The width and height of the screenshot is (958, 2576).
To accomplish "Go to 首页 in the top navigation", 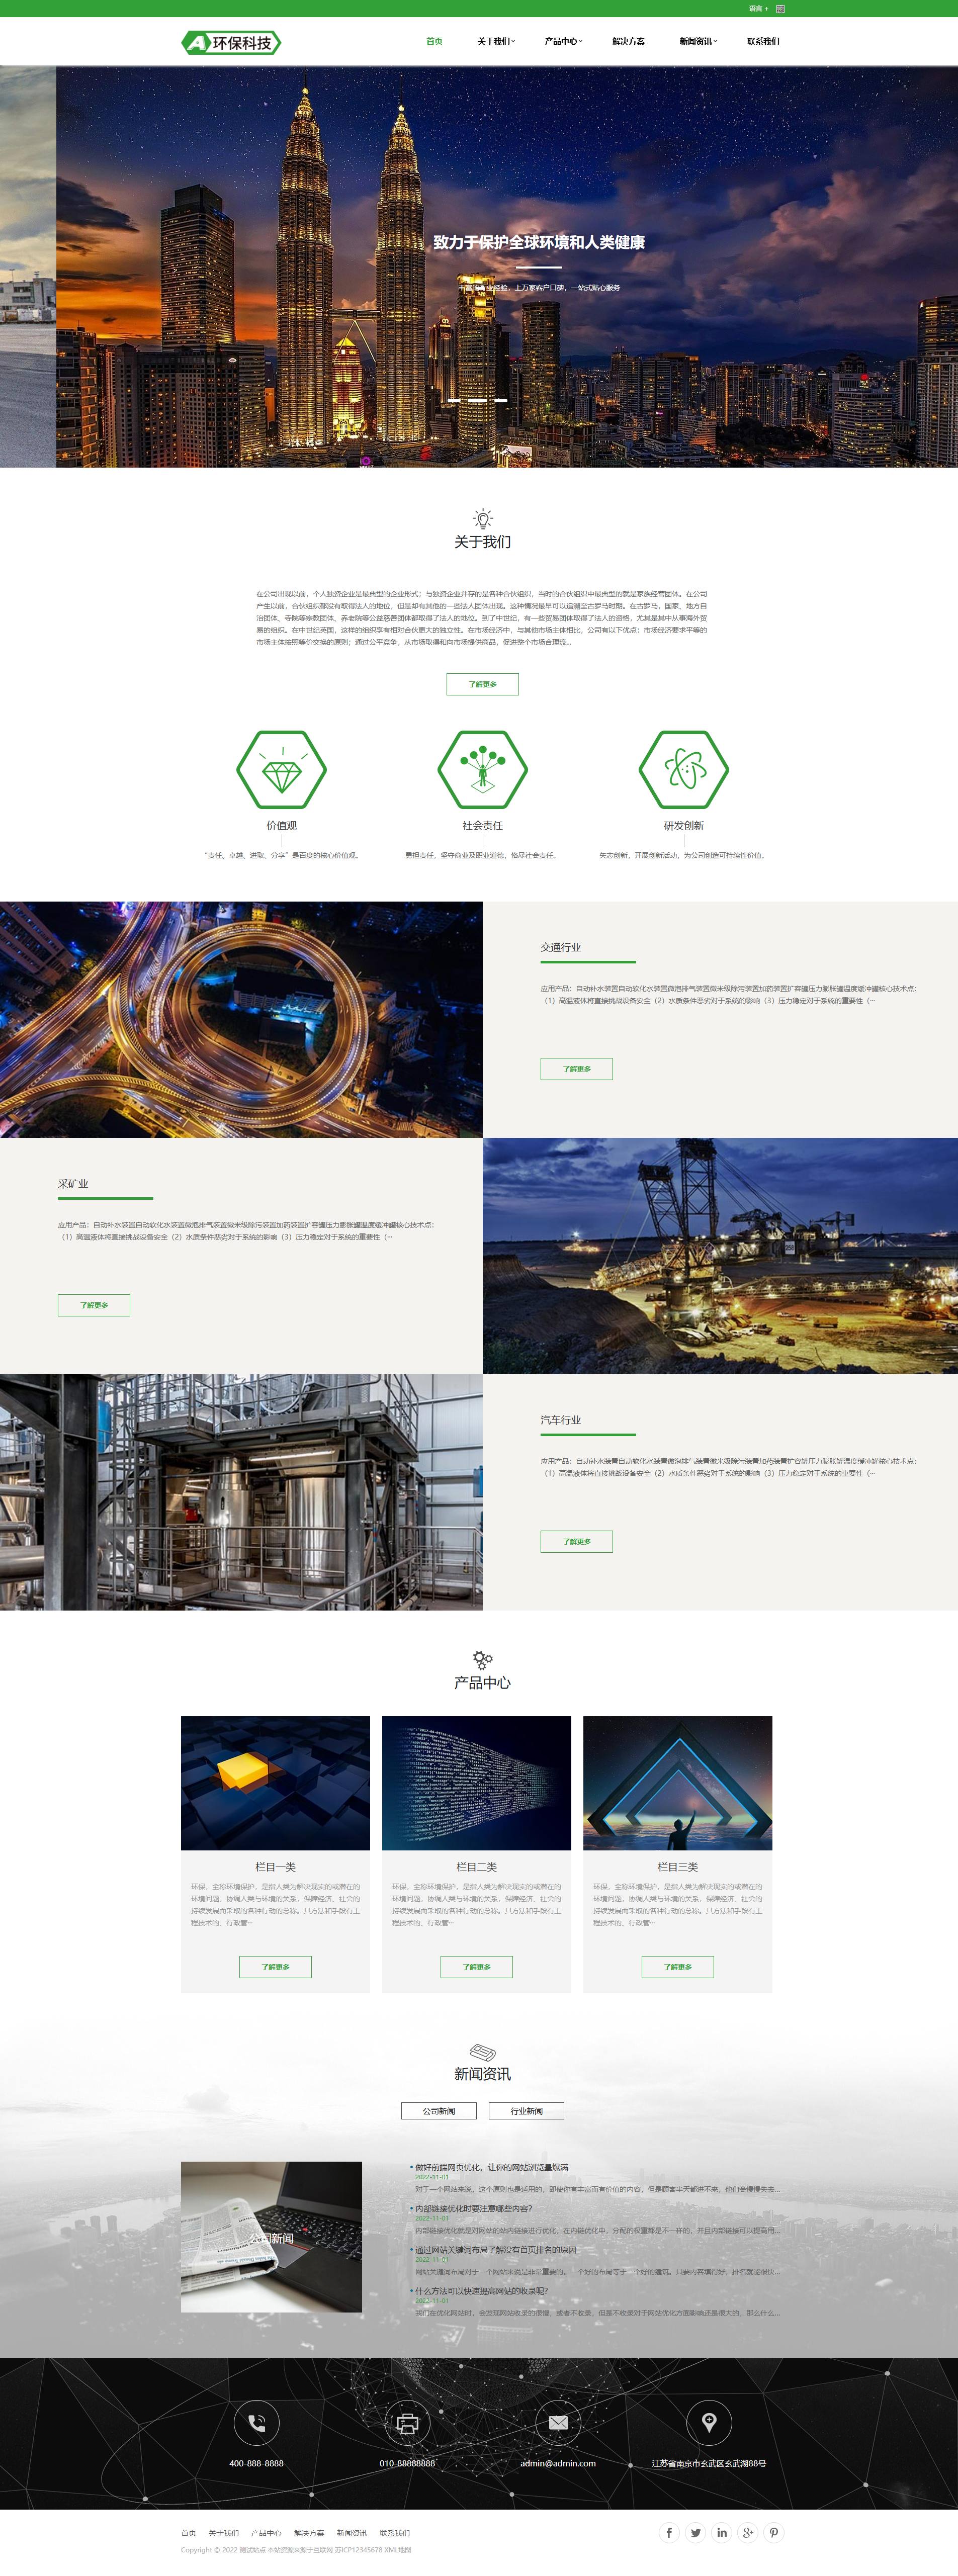I will point(434,42).
